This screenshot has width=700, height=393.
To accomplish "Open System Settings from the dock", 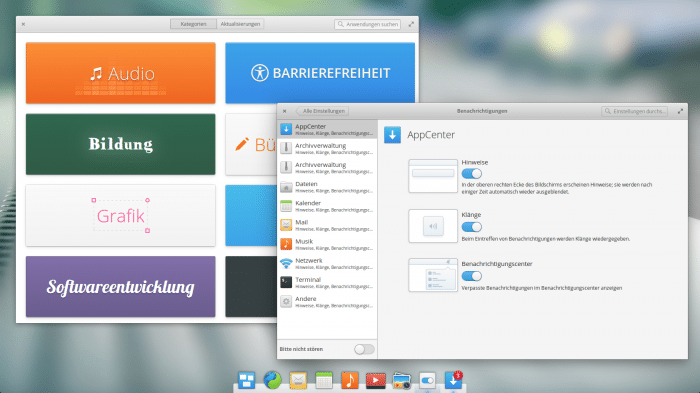I will coord(427,380).
